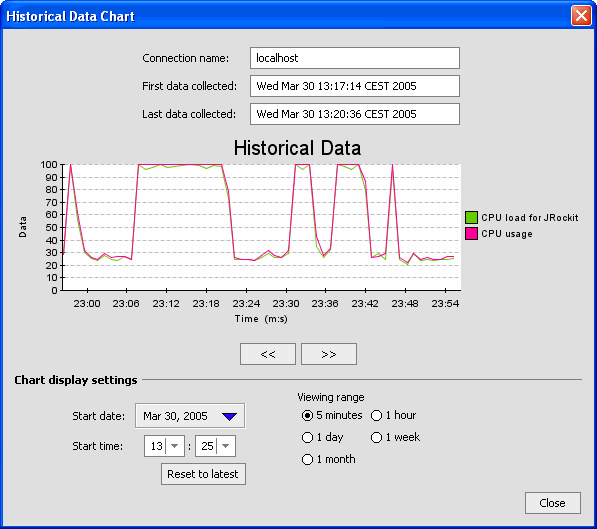
Task: Advance chart with the >> button
Action: point(329,354)
